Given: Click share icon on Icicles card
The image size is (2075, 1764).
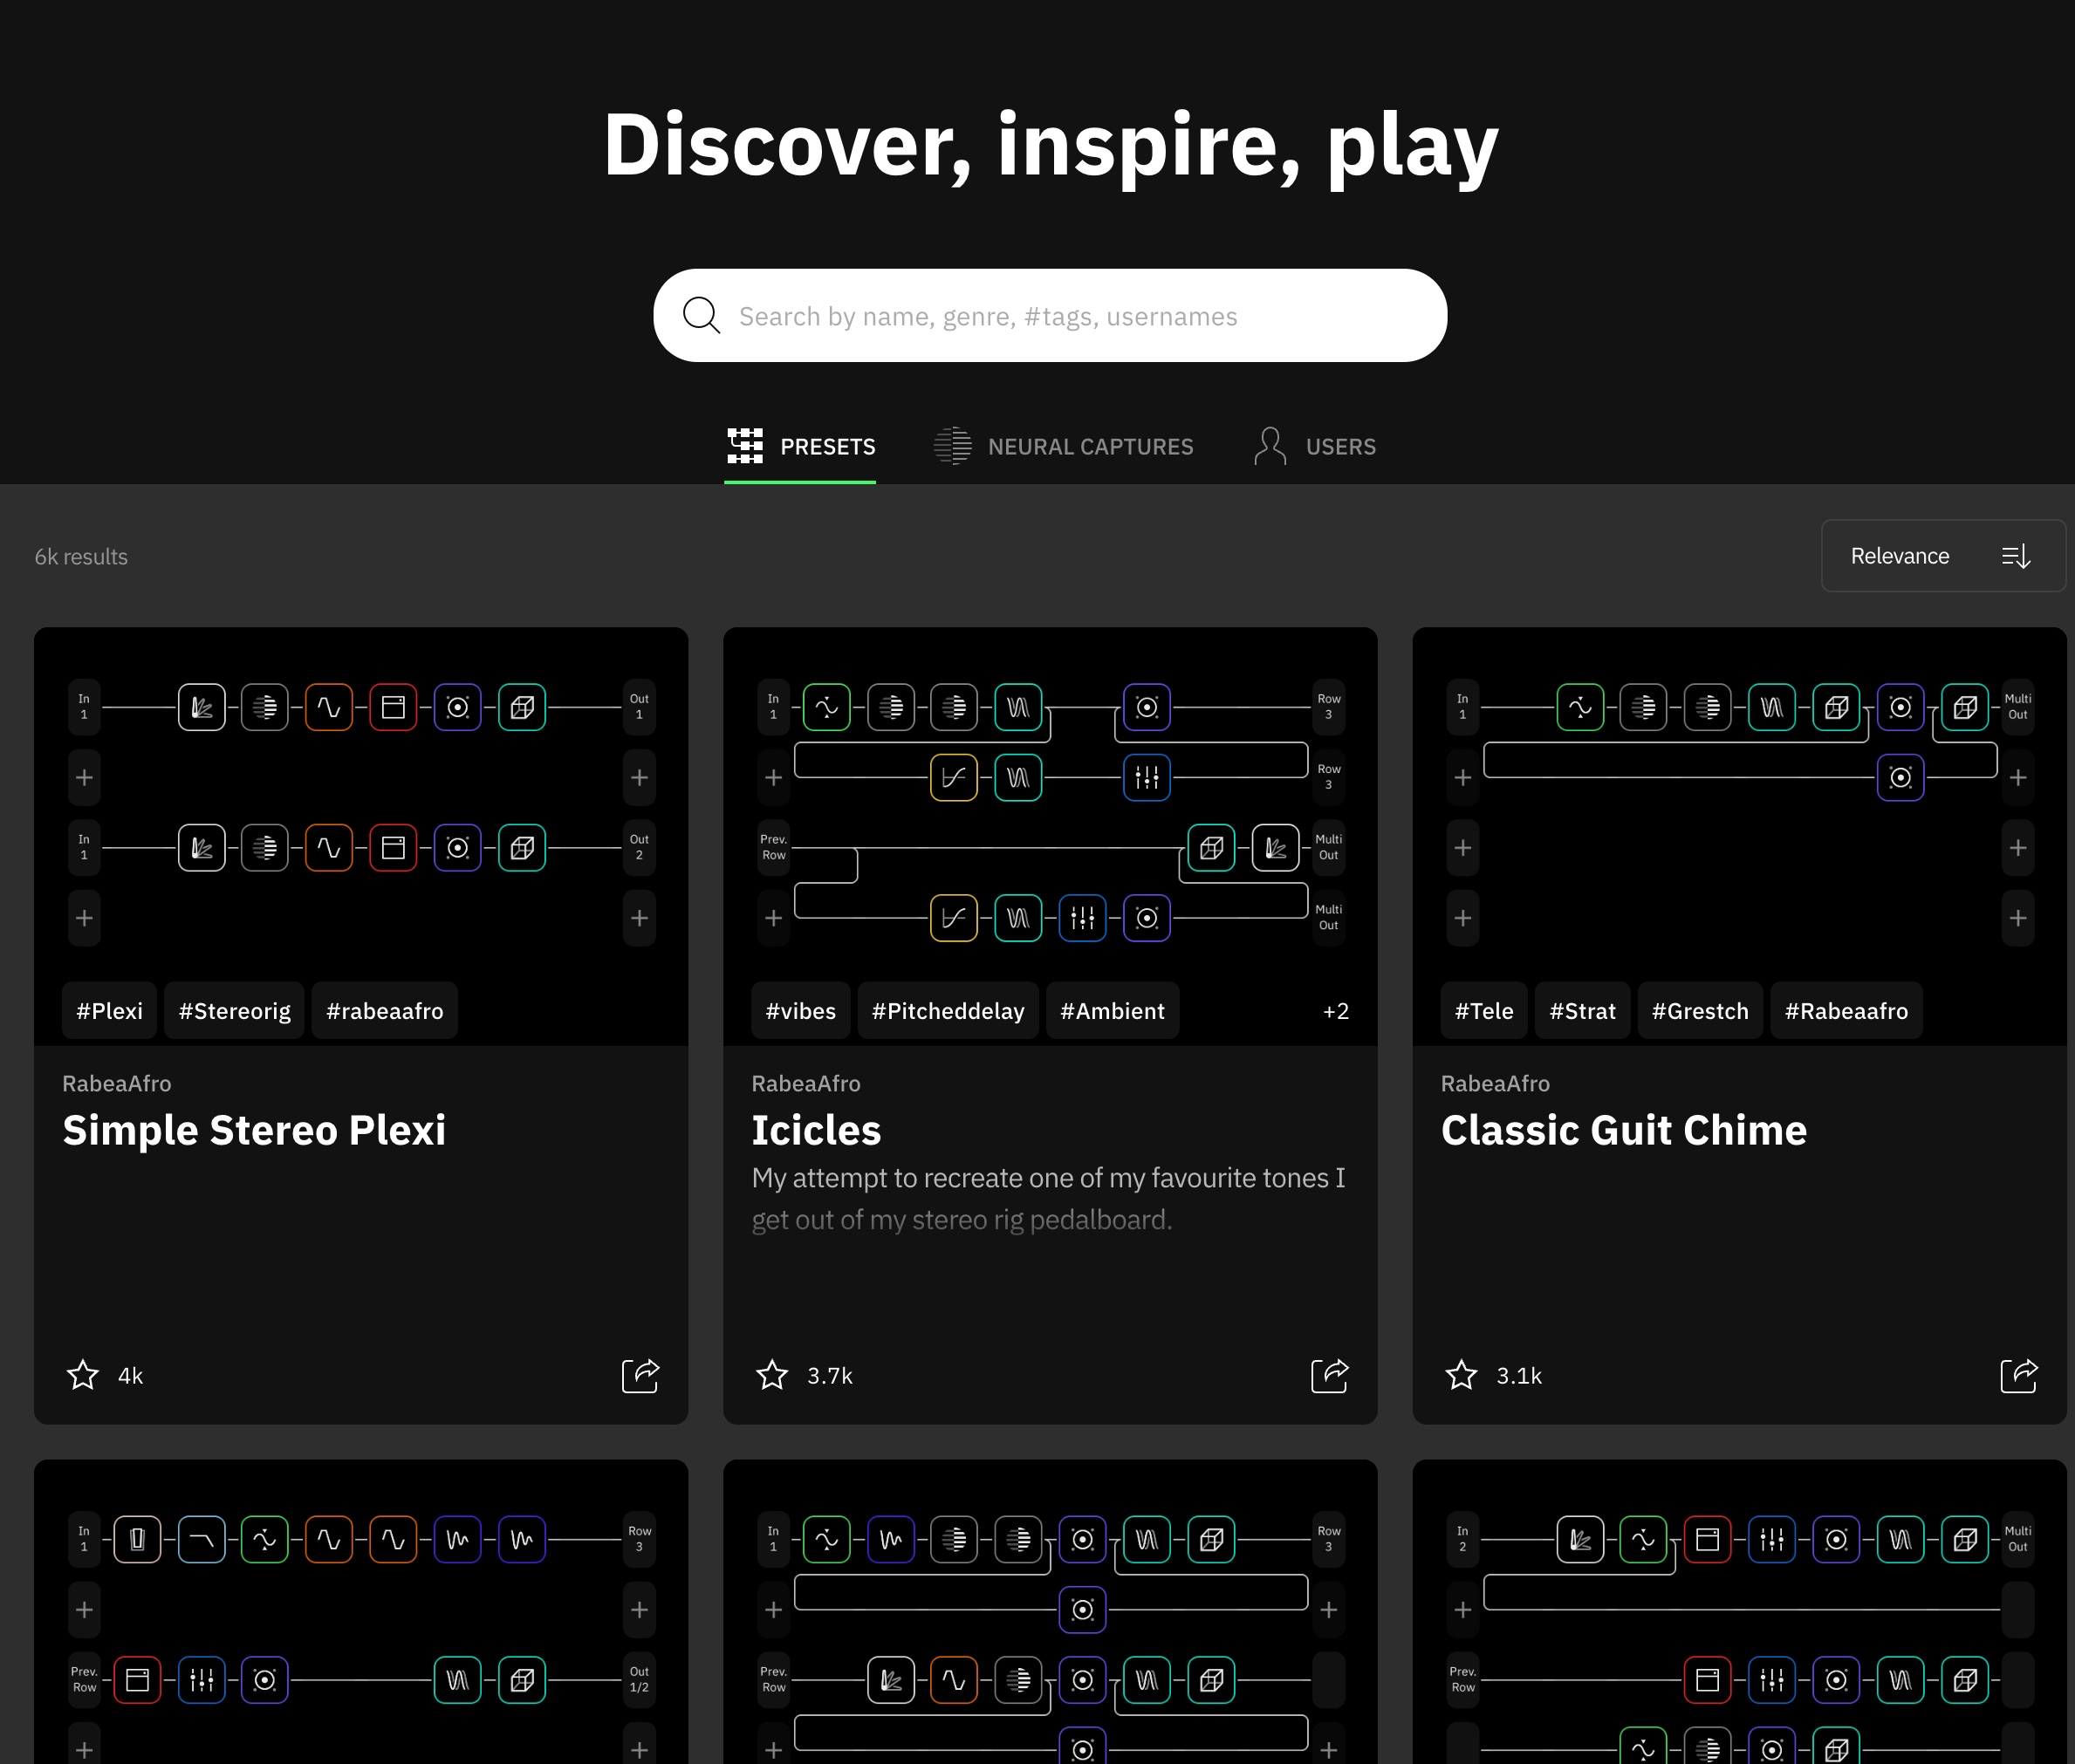Looking at the screenshot, I should tap(1329, 1375).
